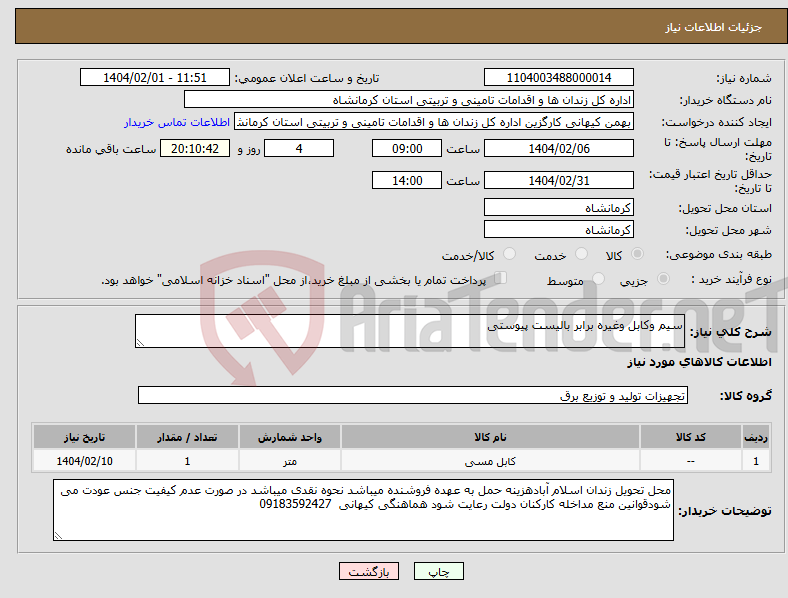
Task: Toggle the اسناد خزانه اسلامی payment checkbox
Action: click(x=501, y=278)
